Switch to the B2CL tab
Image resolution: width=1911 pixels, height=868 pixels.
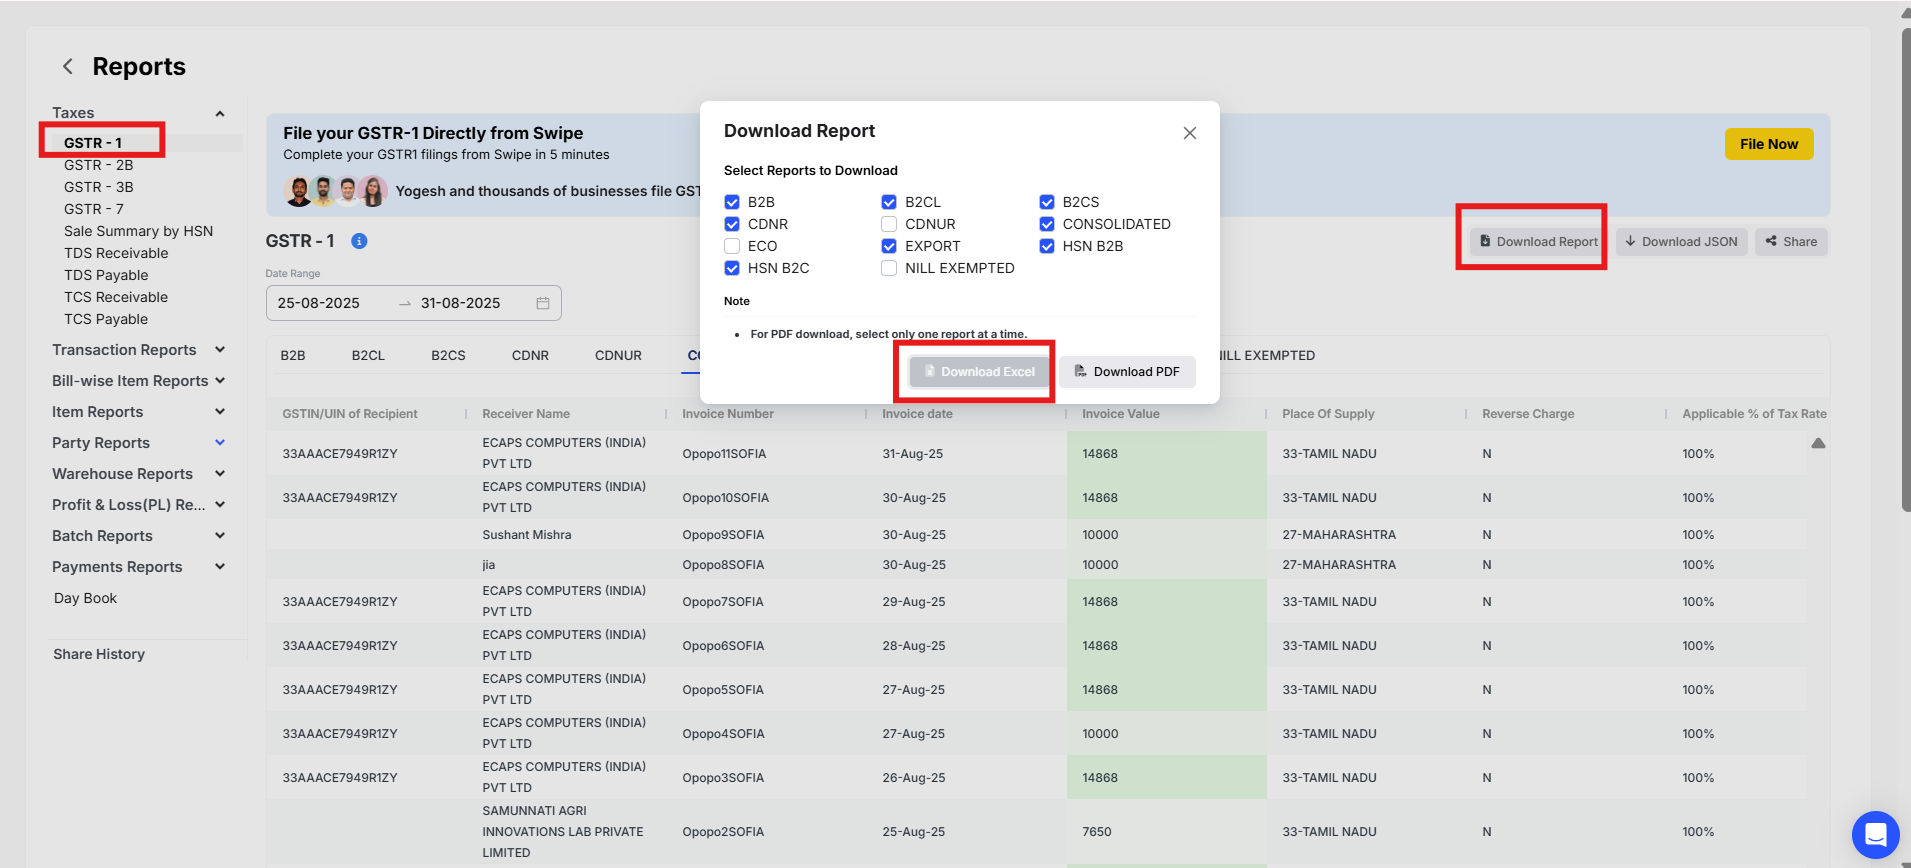[x=368, y=355]
